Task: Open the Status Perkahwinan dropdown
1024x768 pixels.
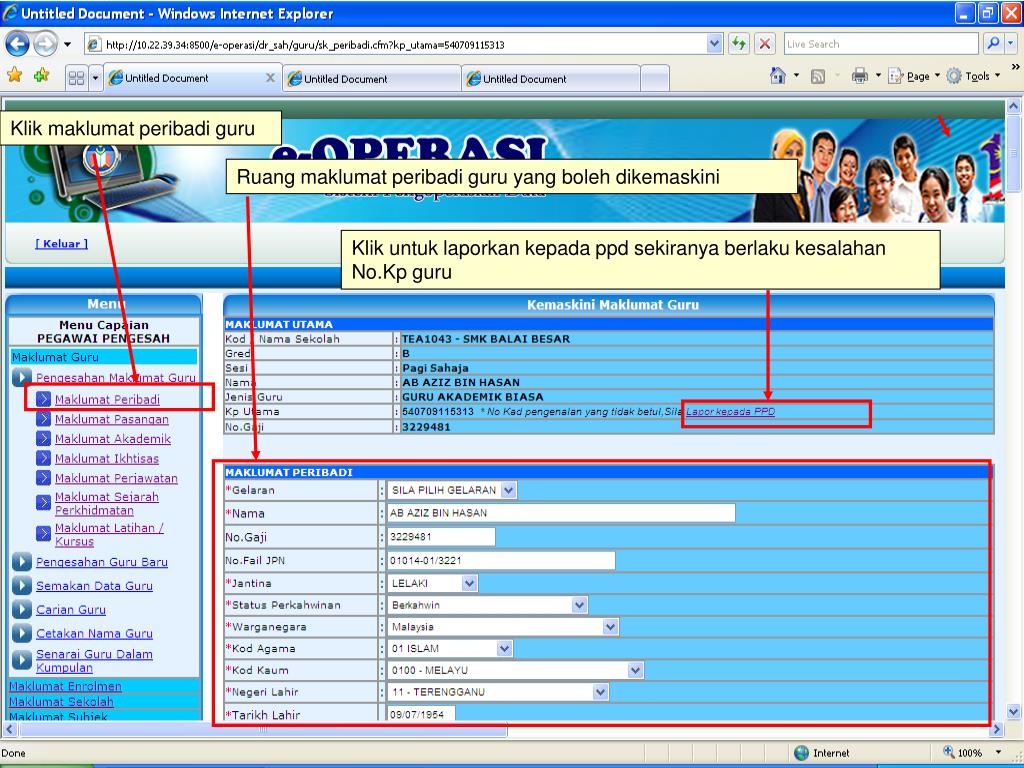Action: coord(487,605)
